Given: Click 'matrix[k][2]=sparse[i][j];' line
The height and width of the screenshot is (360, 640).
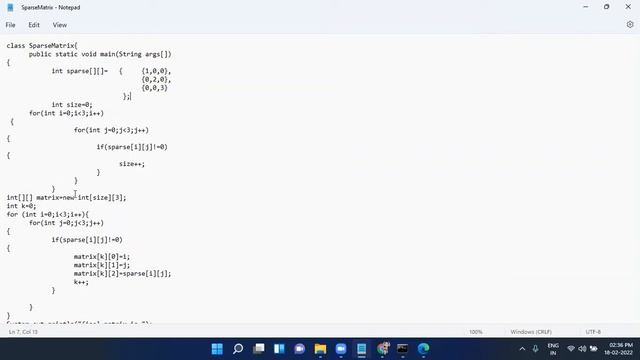Looking at the screenshot, I should tap(122, 273).
